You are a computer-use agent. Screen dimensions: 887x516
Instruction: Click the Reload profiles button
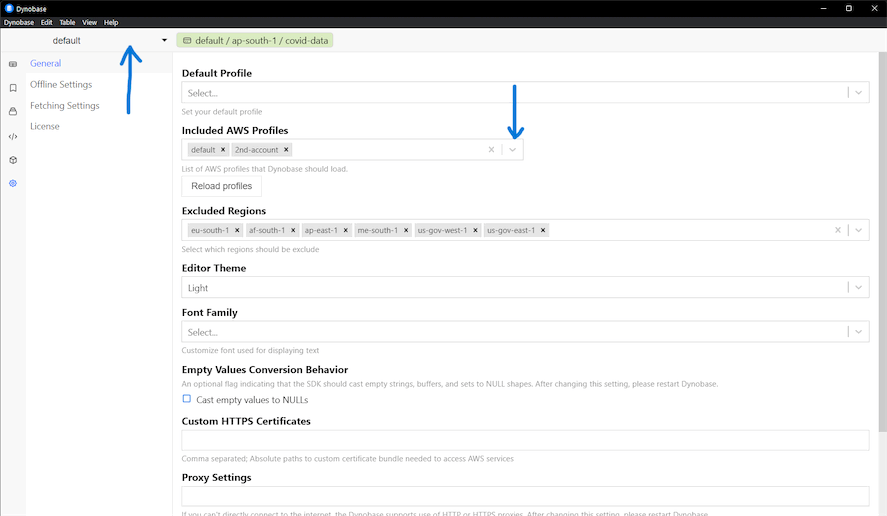coord(222,186)
